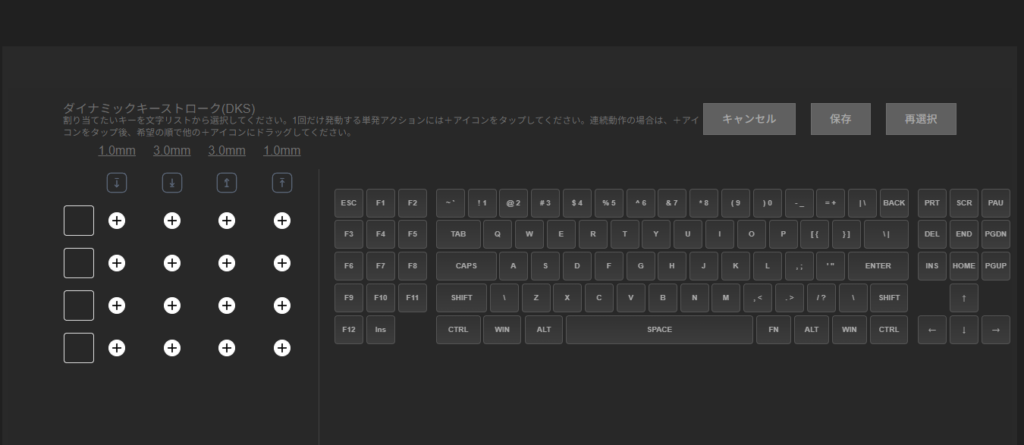Choose the ESC key on the virtual keyboard
The width and height of the screenshot is (1024, 445).
[349, 203]
